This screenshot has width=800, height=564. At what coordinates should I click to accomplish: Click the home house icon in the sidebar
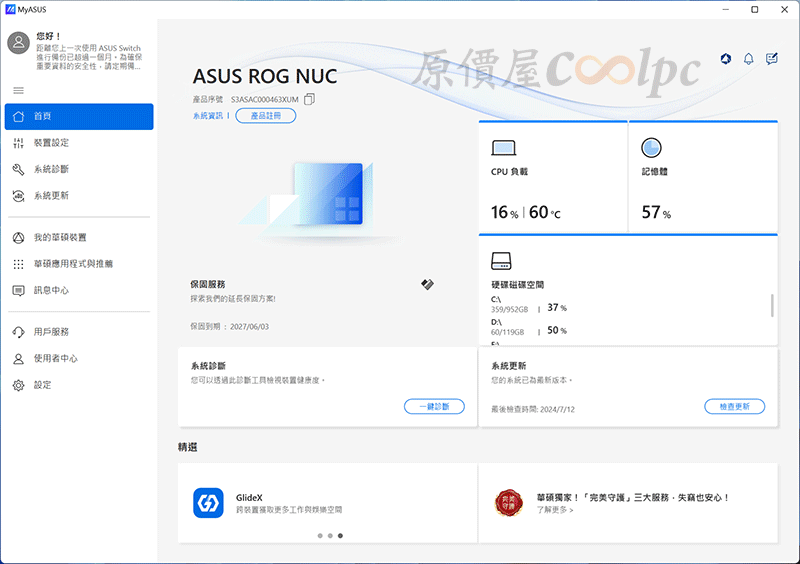[18, 116]
